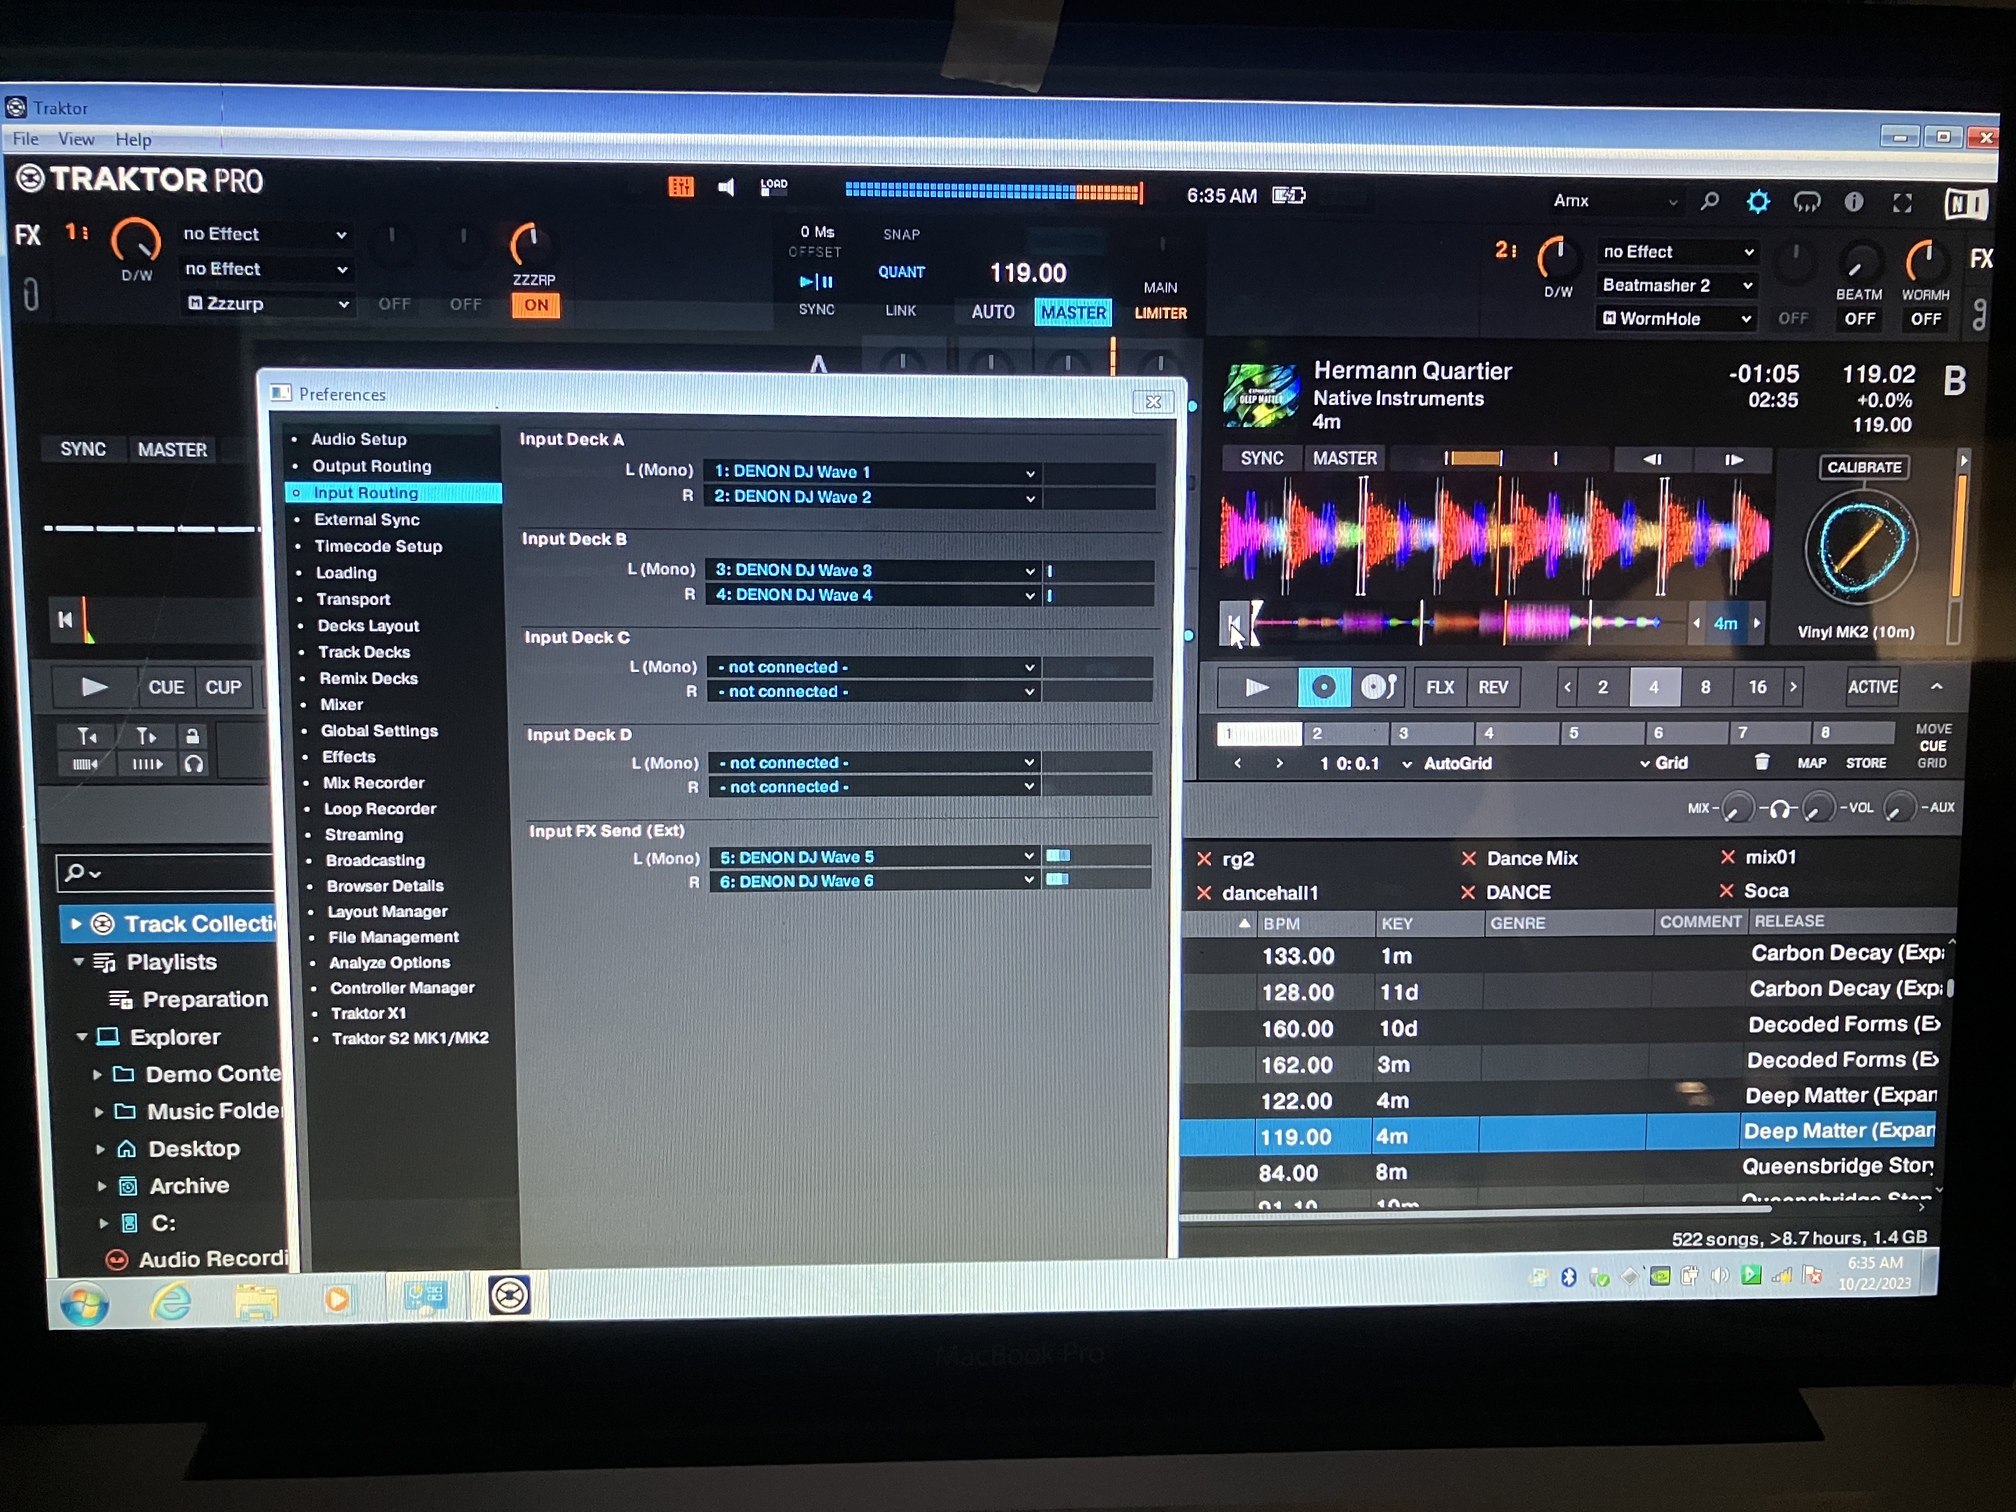This screenshot has width=2016, height=1512.
Task: Play Deck B
Action: tap(1257, 687)
